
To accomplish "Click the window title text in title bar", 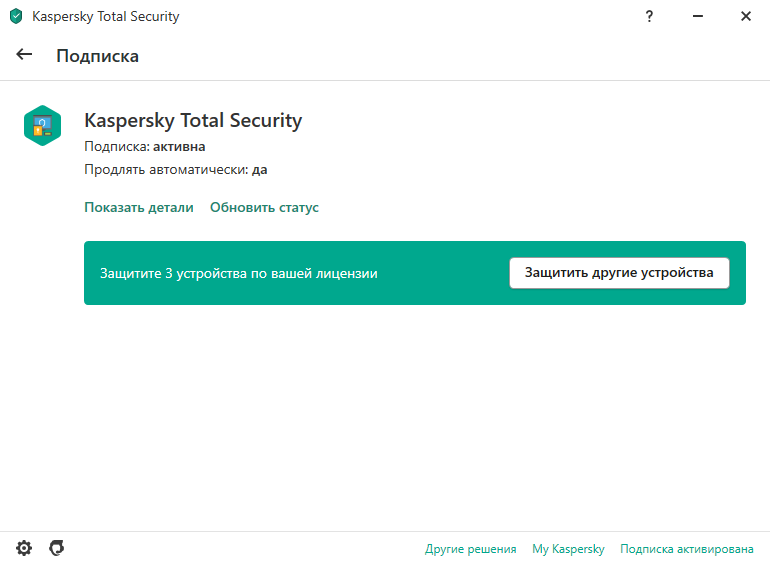I will click(106, 16).
